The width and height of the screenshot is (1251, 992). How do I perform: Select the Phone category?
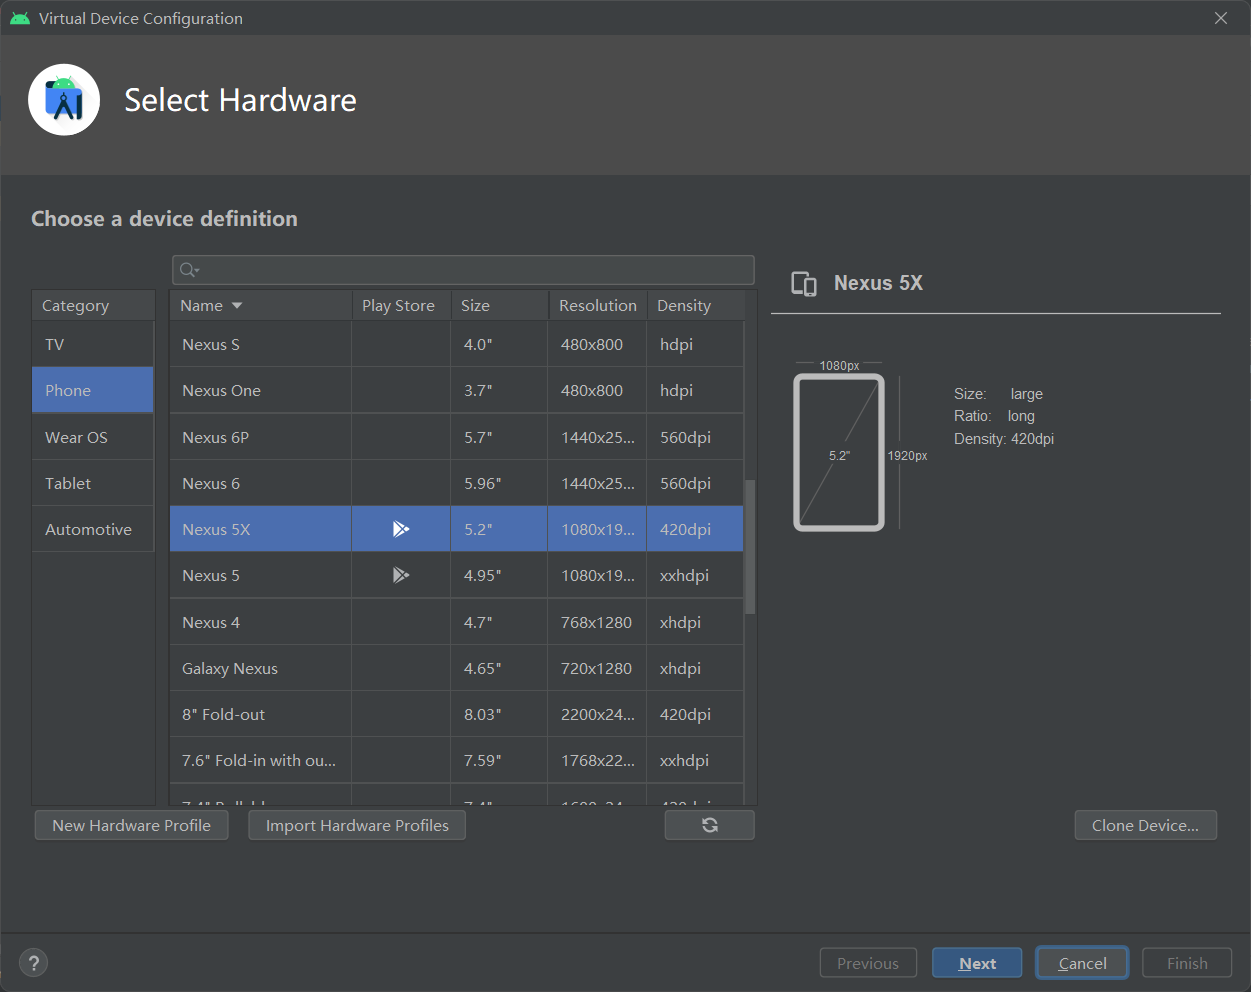[x=93, y=390]
